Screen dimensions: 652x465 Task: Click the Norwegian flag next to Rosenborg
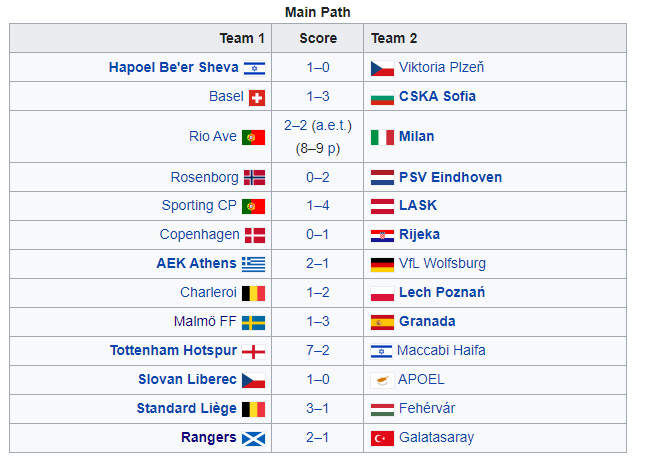tap(254, 178)
